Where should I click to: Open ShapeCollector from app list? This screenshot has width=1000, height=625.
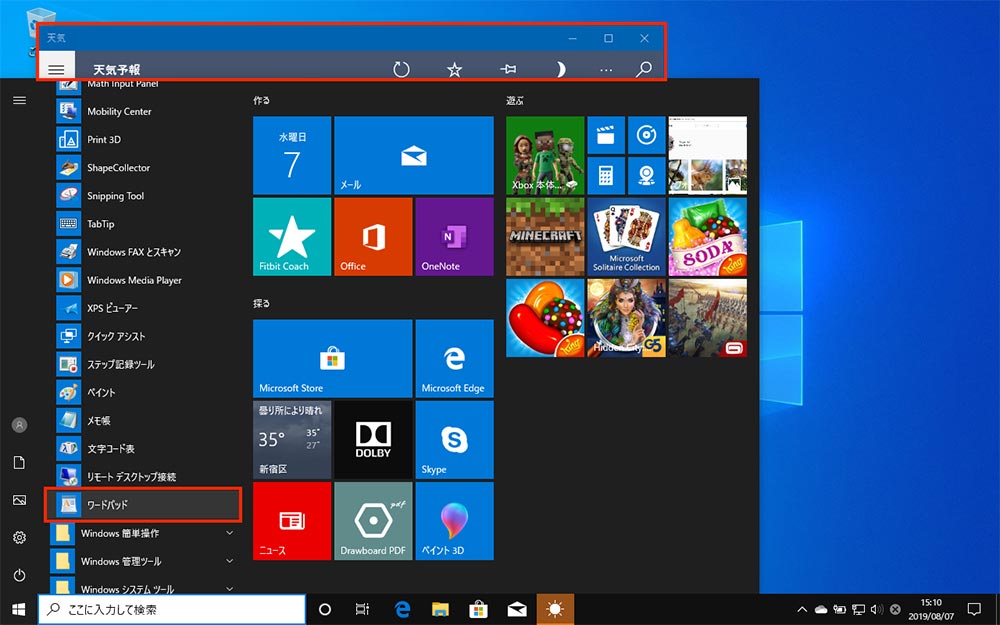click(x=145, y=168)
